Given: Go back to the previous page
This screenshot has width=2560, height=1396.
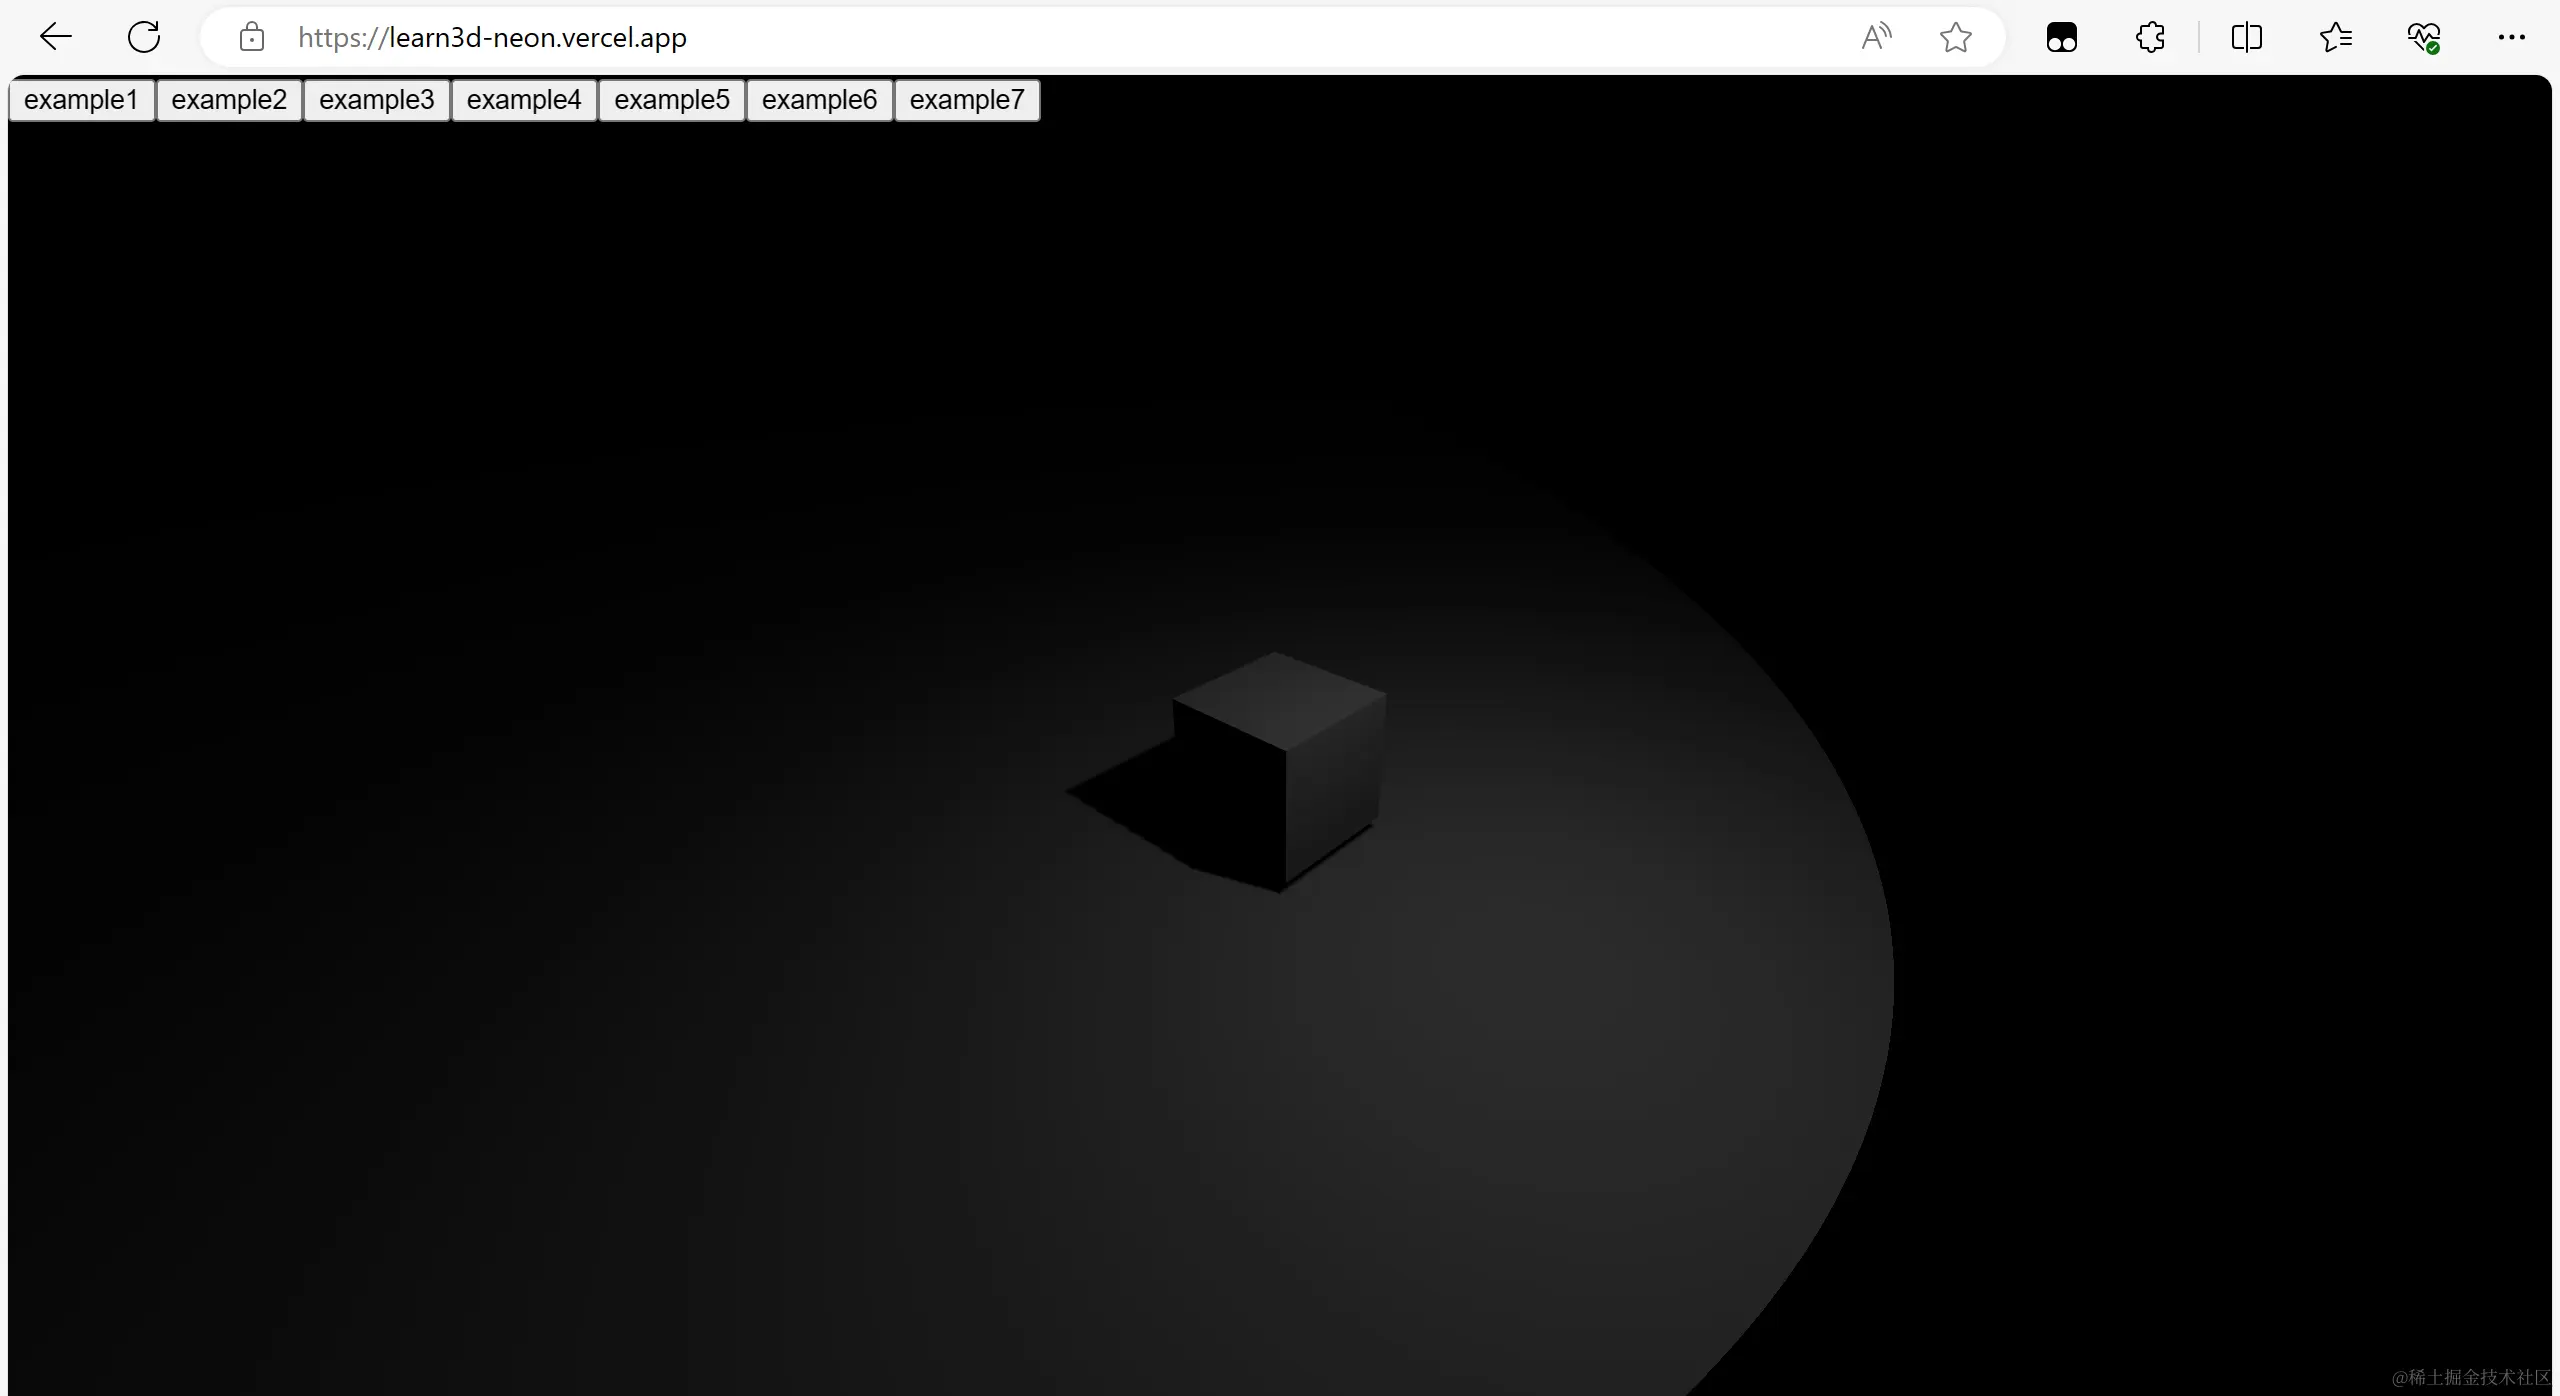Looking at the screenshot, I should coord(56,38).
